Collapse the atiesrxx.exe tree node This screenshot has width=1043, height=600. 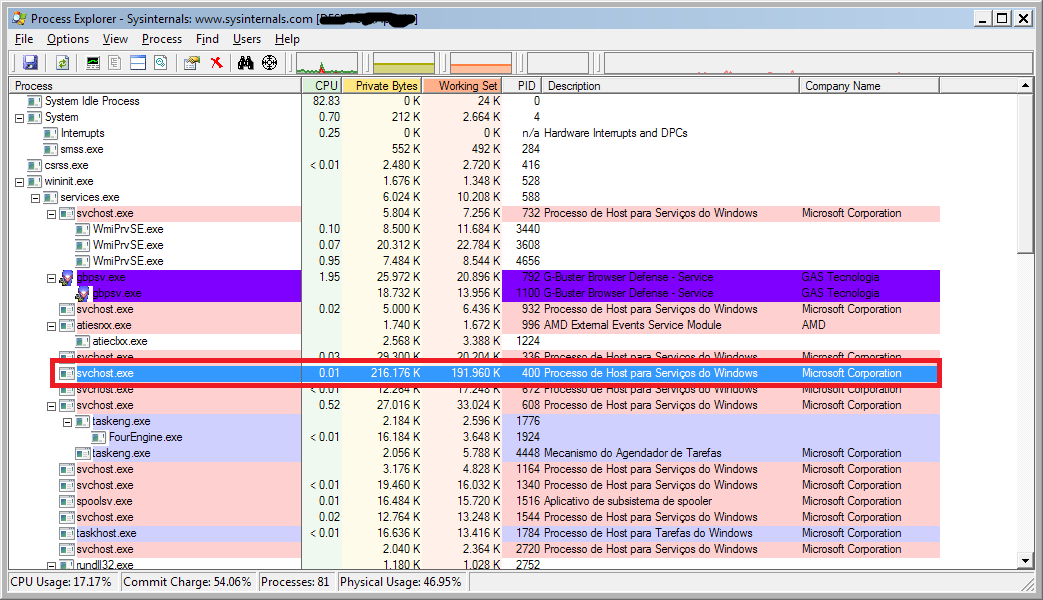pos(51,326)
